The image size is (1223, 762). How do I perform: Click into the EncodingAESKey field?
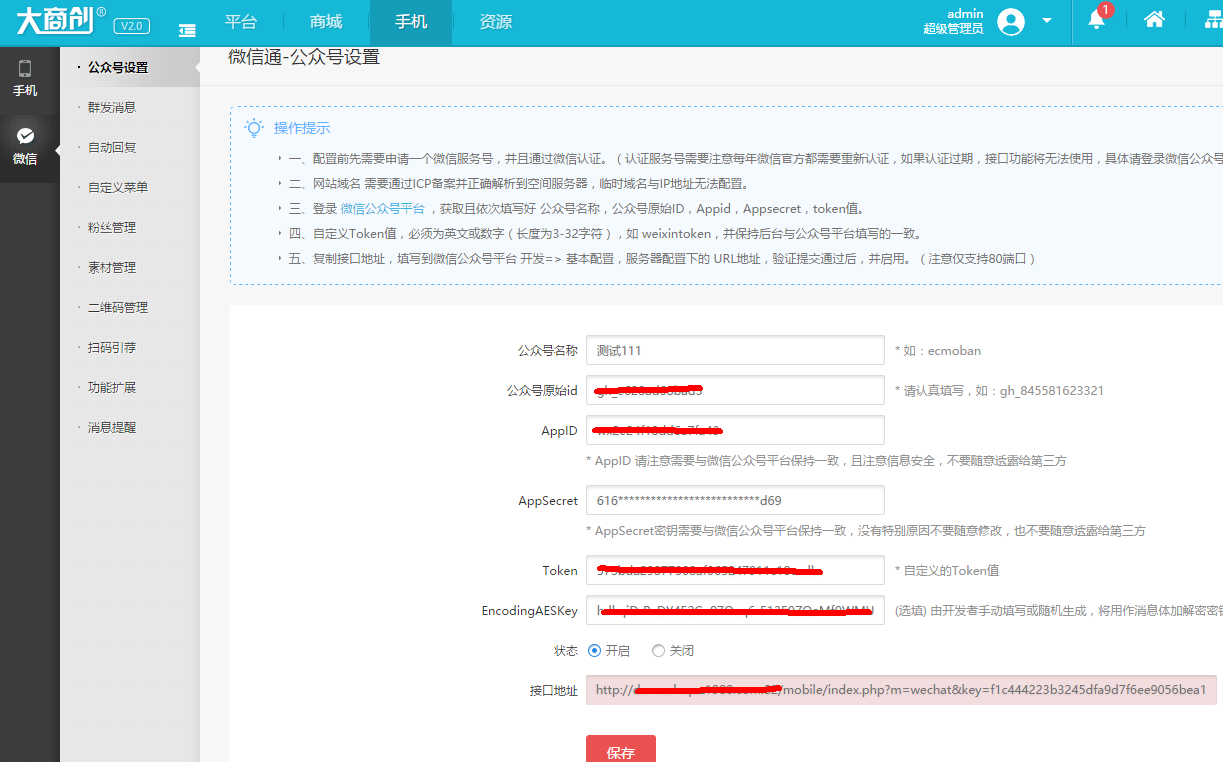pos(735,610)
